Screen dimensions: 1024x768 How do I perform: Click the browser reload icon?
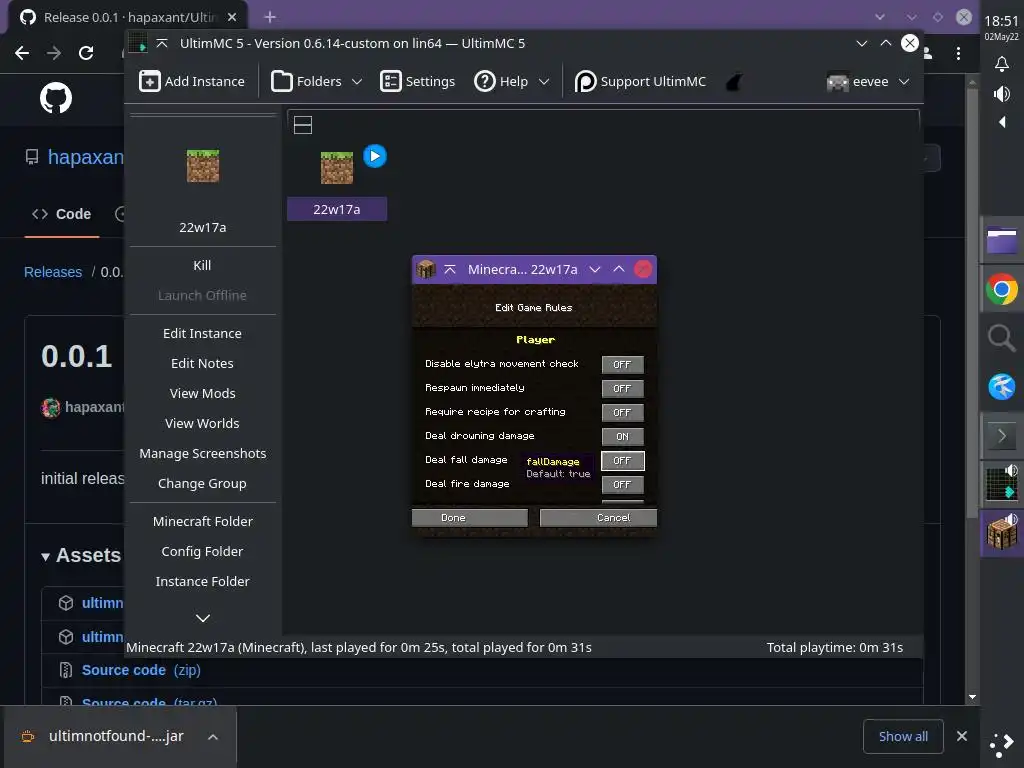[86, 53]
